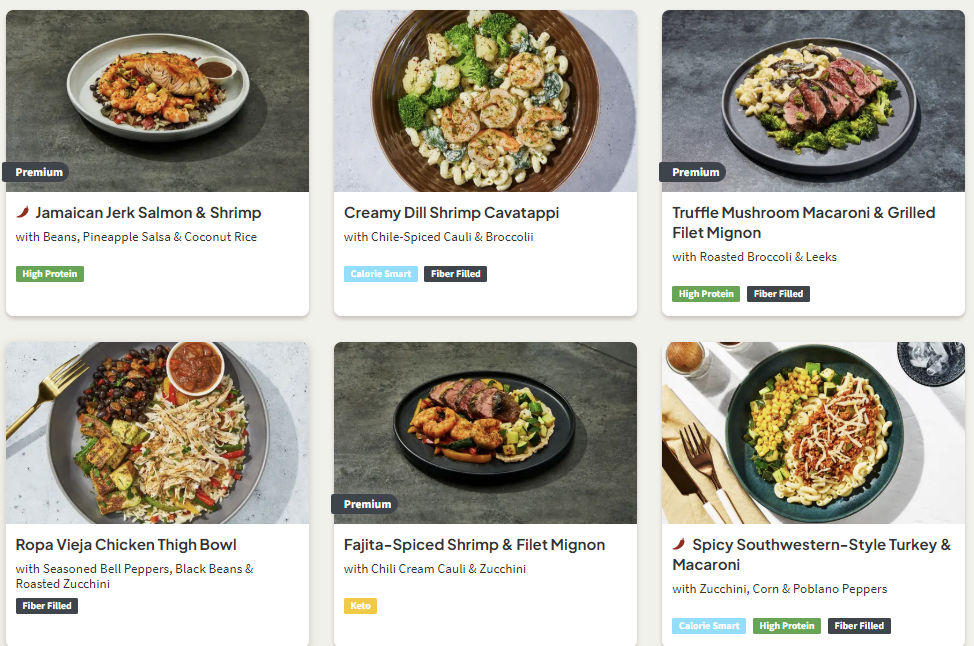This screenshot has width=974, height=646.
Task: Open the Jamaican Jerk Salmon & Shrimp meal photo
Action: [157, 100]
